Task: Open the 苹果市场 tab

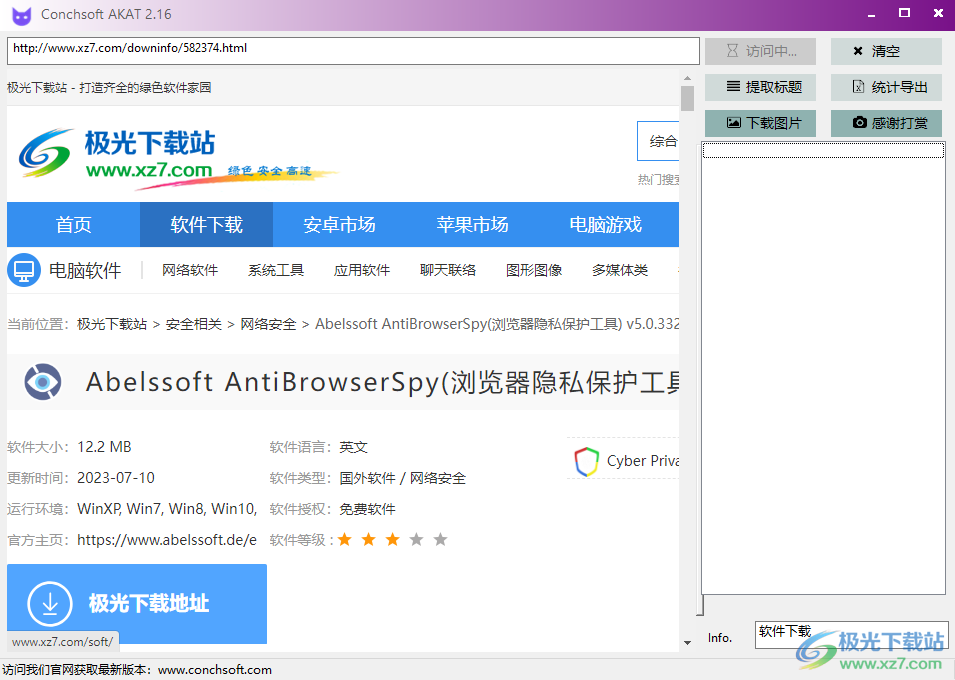Action: tap(473, 225)
